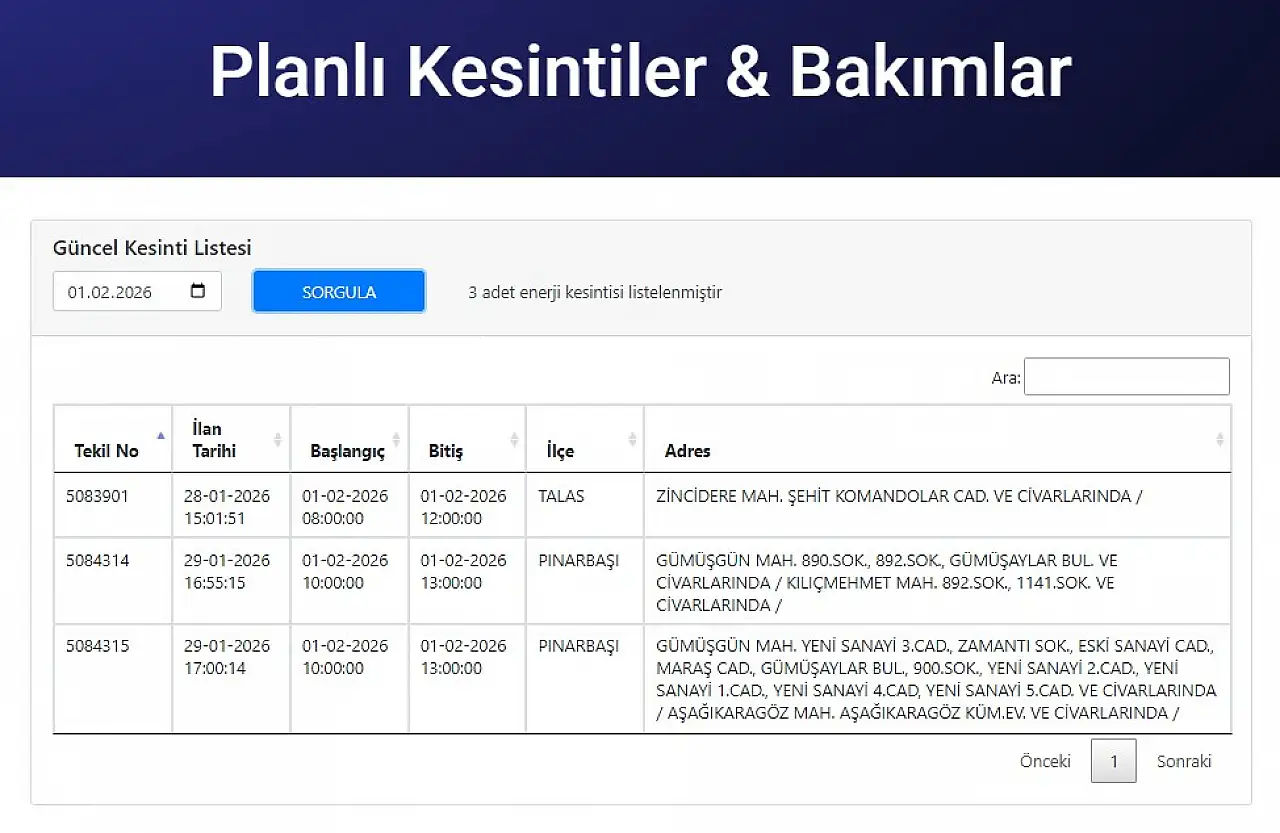Select page 1 in pagination
Image resolution: width=1280 pixels, height=833 pixels.
coord(1113,761)
